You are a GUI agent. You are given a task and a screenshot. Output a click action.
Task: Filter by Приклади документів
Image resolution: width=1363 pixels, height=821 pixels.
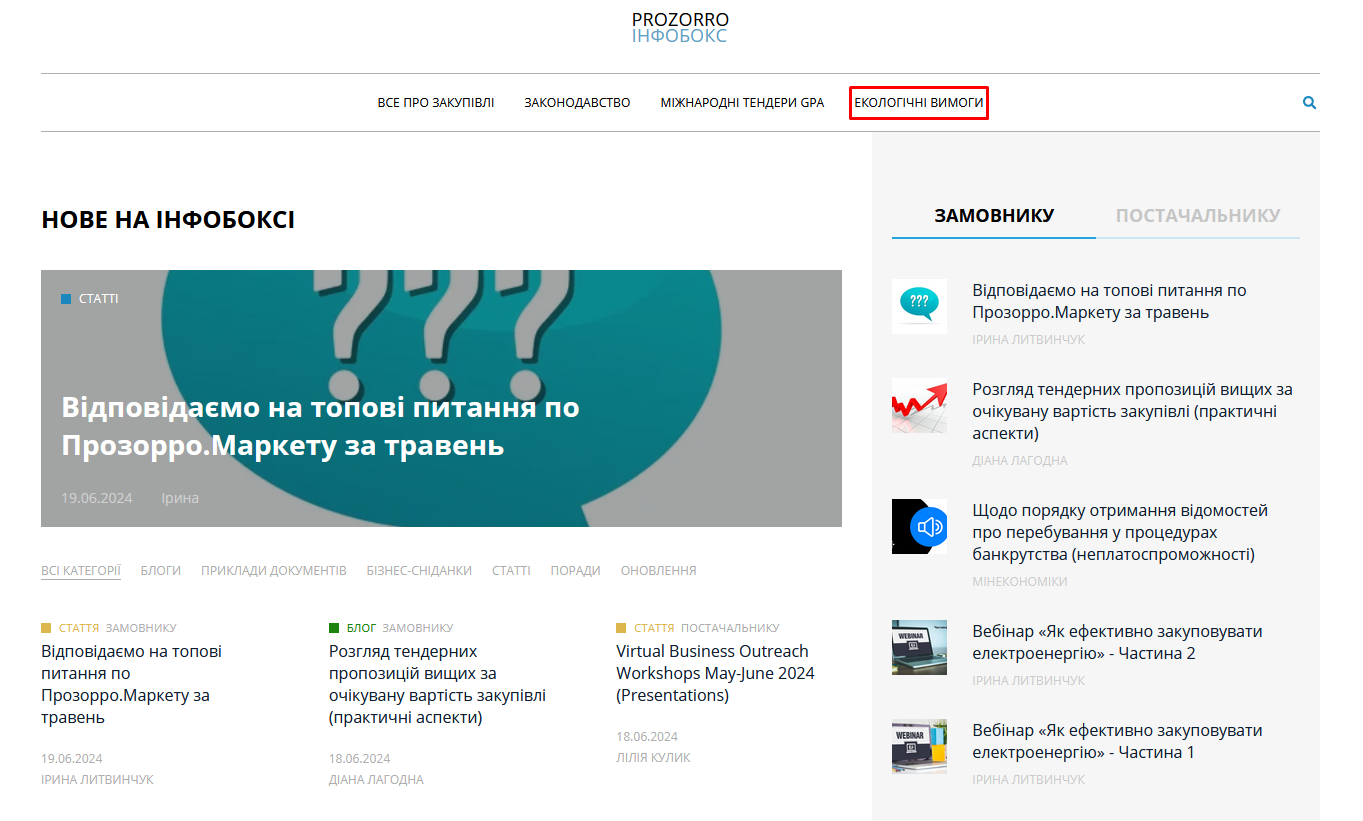pyautogui.click(x=274, y=570)
